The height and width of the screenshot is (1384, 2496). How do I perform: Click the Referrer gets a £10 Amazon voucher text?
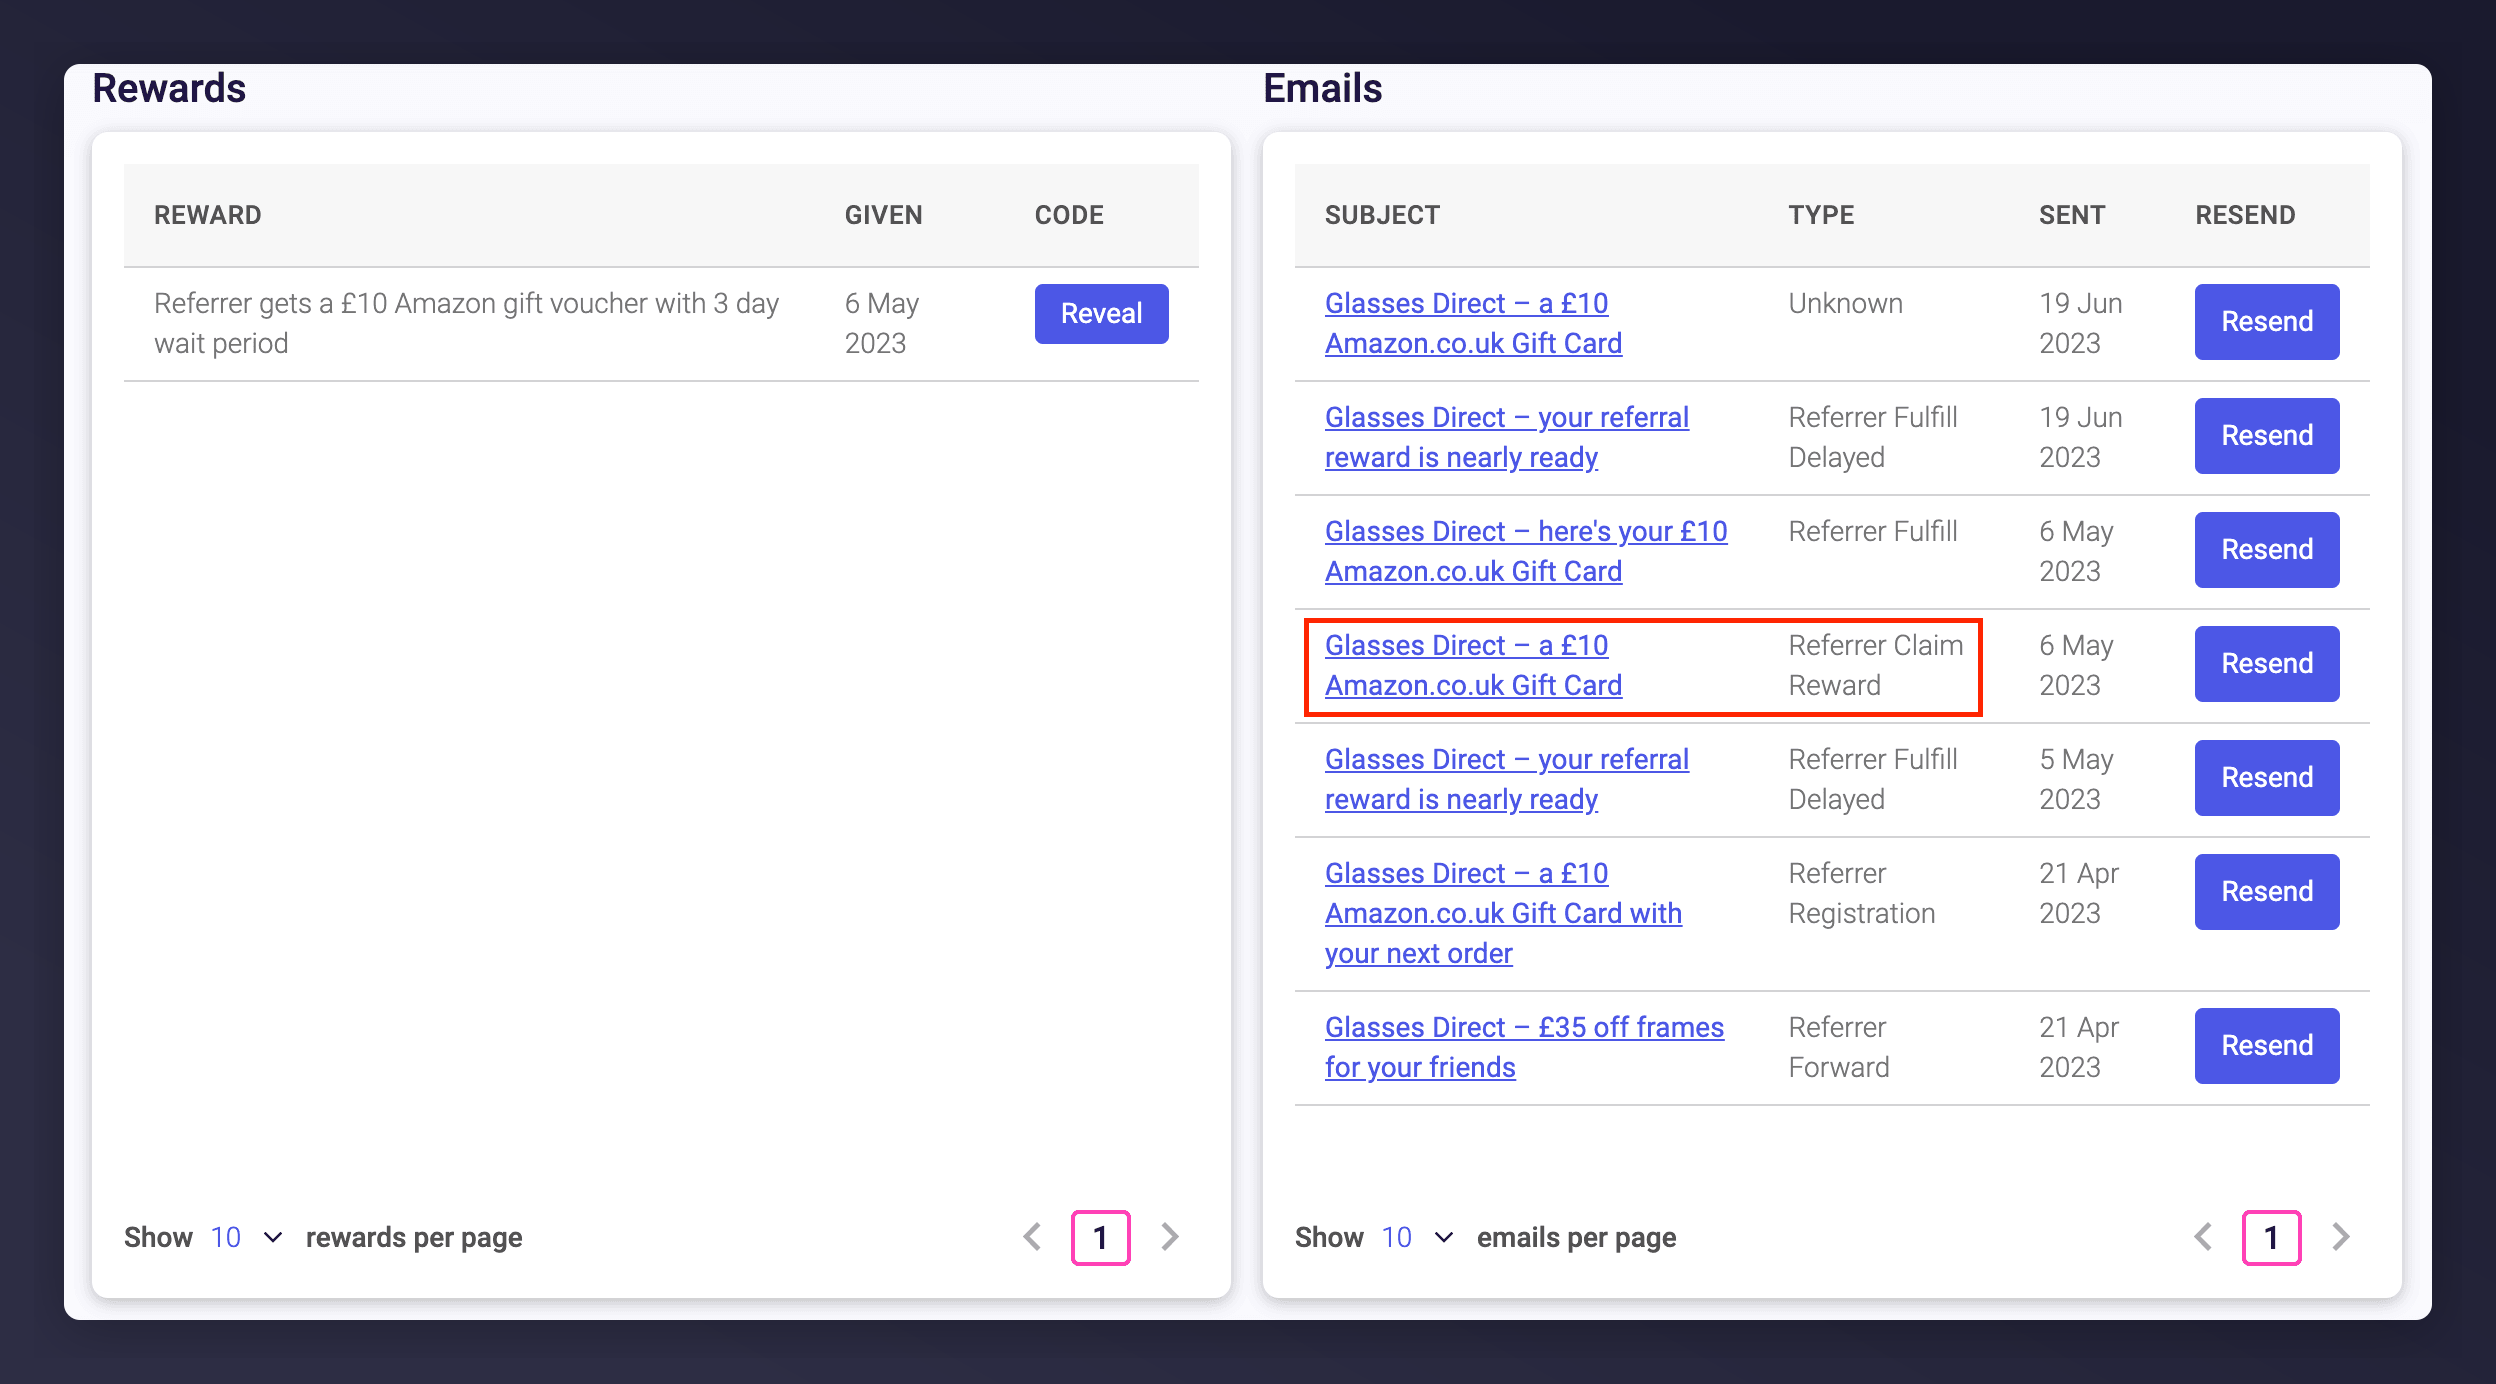coord(466,323)
